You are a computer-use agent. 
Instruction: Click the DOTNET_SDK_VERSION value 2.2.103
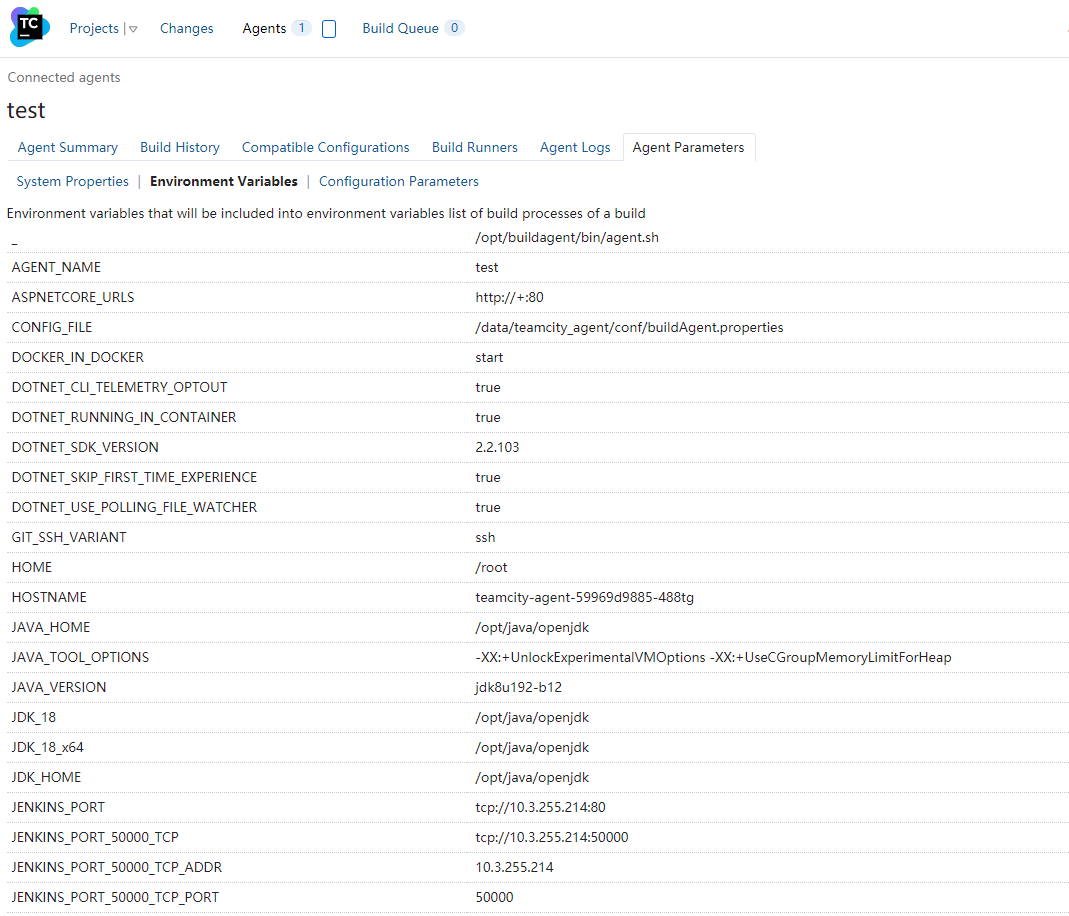497,447
